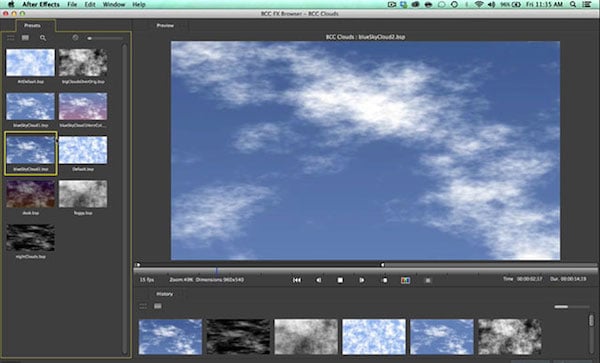Screen dimensions: 600x363
Task: Click the battery status indicator
Action: 510,5
